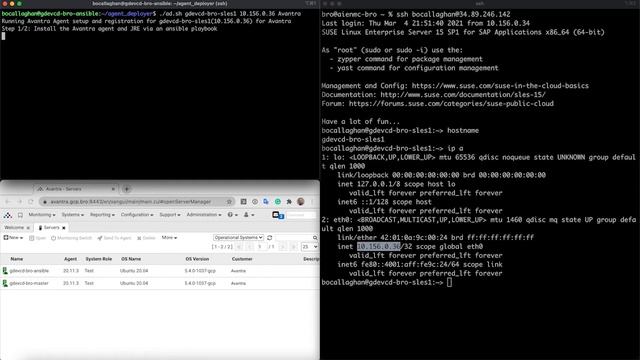
Task: Click the refresh list icon
Action: point(269,238)
